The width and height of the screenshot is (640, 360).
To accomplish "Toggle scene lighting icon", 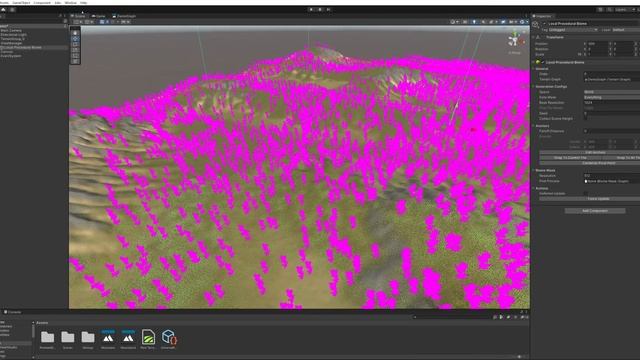I will (474, 22).
